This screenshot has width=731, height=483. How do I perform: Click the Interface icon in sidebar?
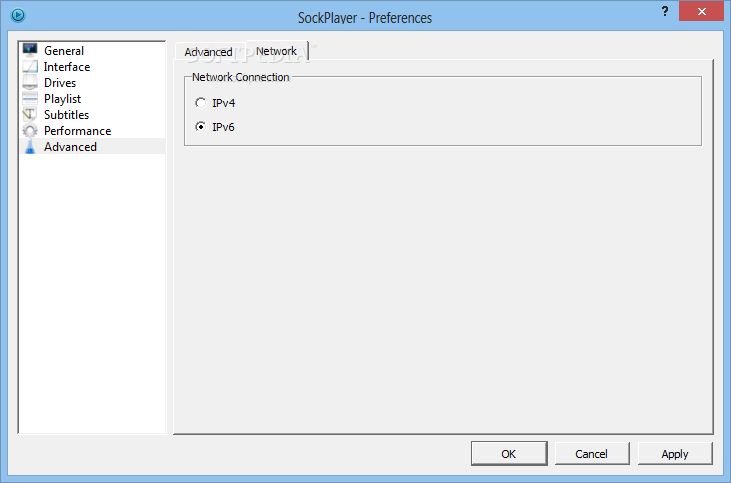point(30,67)
